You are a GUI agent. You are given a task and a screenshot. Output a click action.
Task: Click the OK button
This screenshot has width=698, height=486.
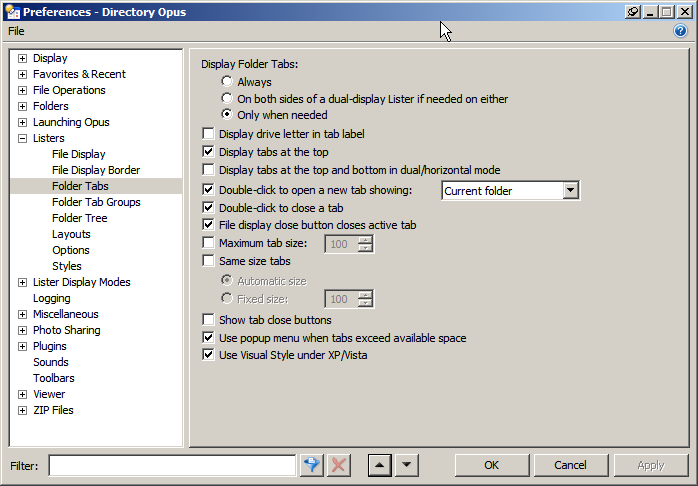click(491, 465)
